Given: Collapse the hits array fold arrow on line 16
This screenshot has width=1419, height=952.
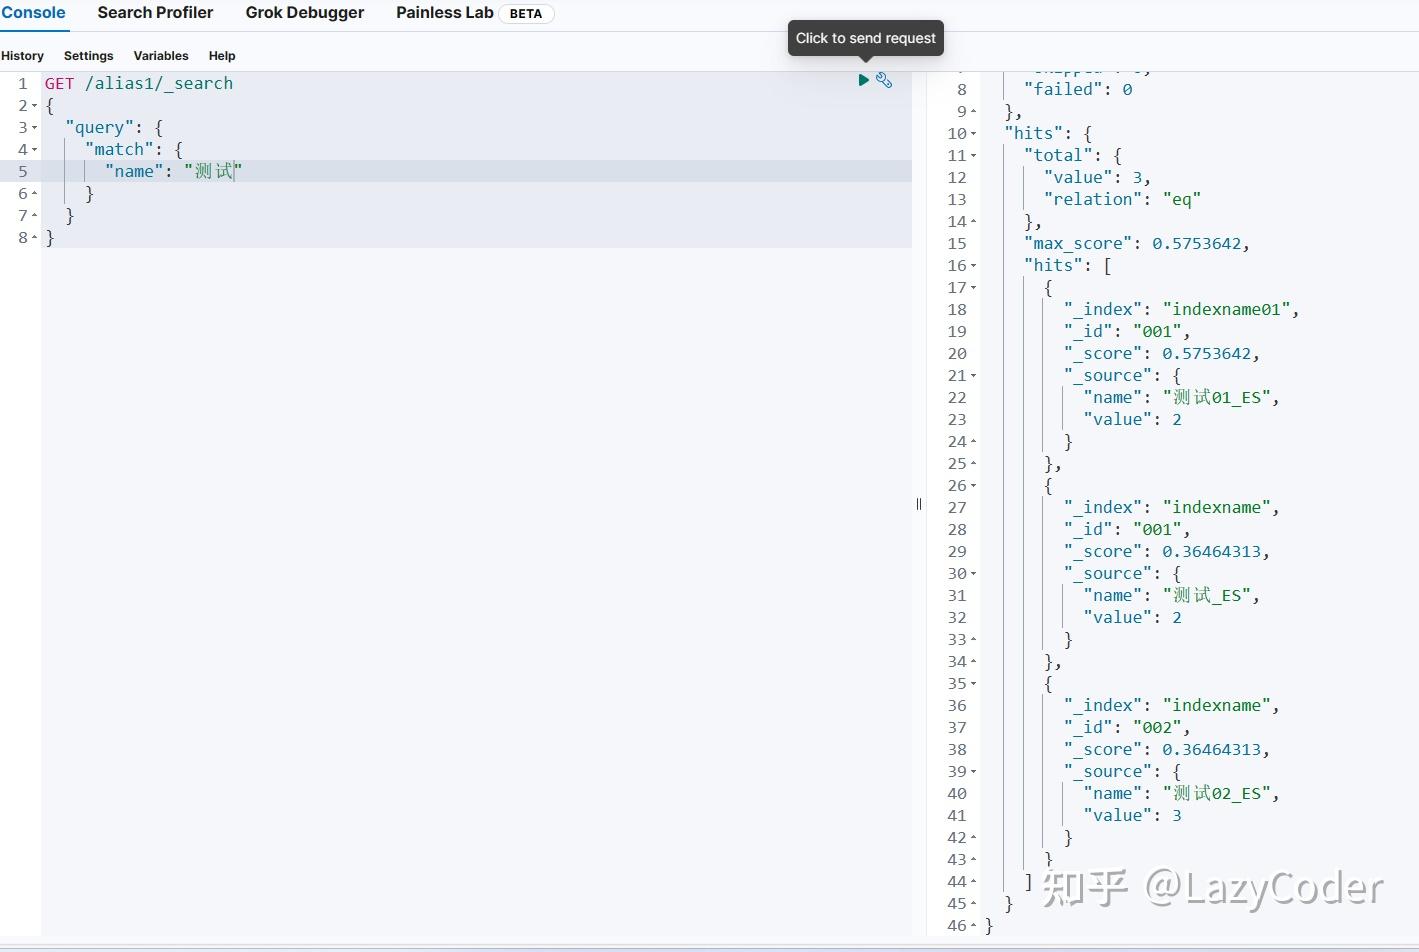Looking at the screenshot, I should pos(974,265).
